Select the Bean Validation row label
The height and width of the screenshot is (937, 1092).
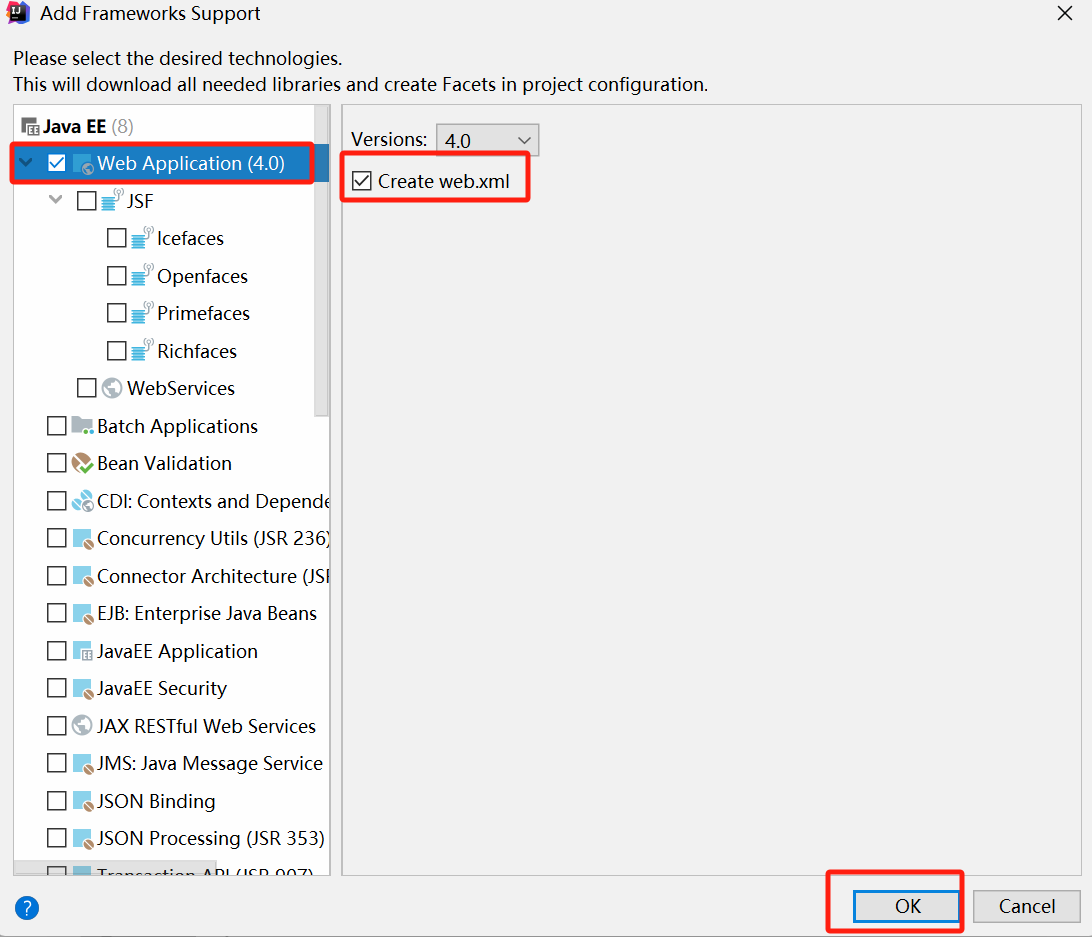pyautogui.click(x=164, y=463)
